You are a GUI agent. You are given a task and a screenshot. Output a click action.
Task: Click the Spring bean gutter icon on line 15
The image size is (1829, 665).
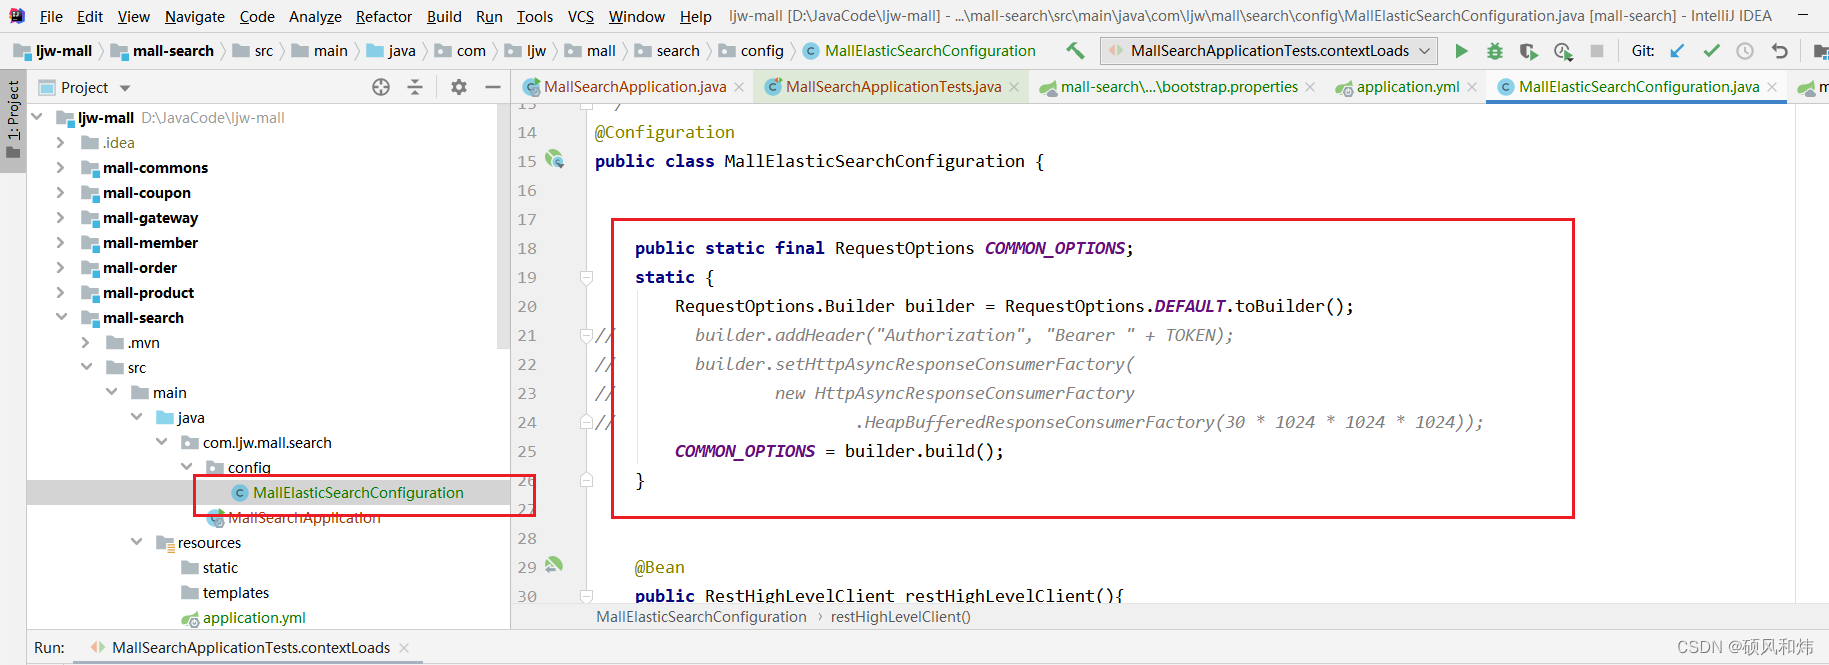click(554, 159)
